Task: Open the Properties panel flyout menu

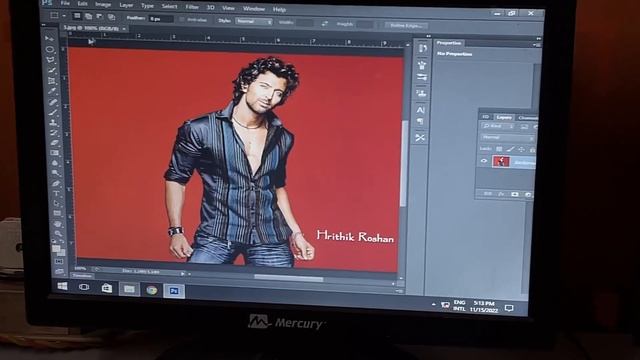Action: tap(538, 45)
